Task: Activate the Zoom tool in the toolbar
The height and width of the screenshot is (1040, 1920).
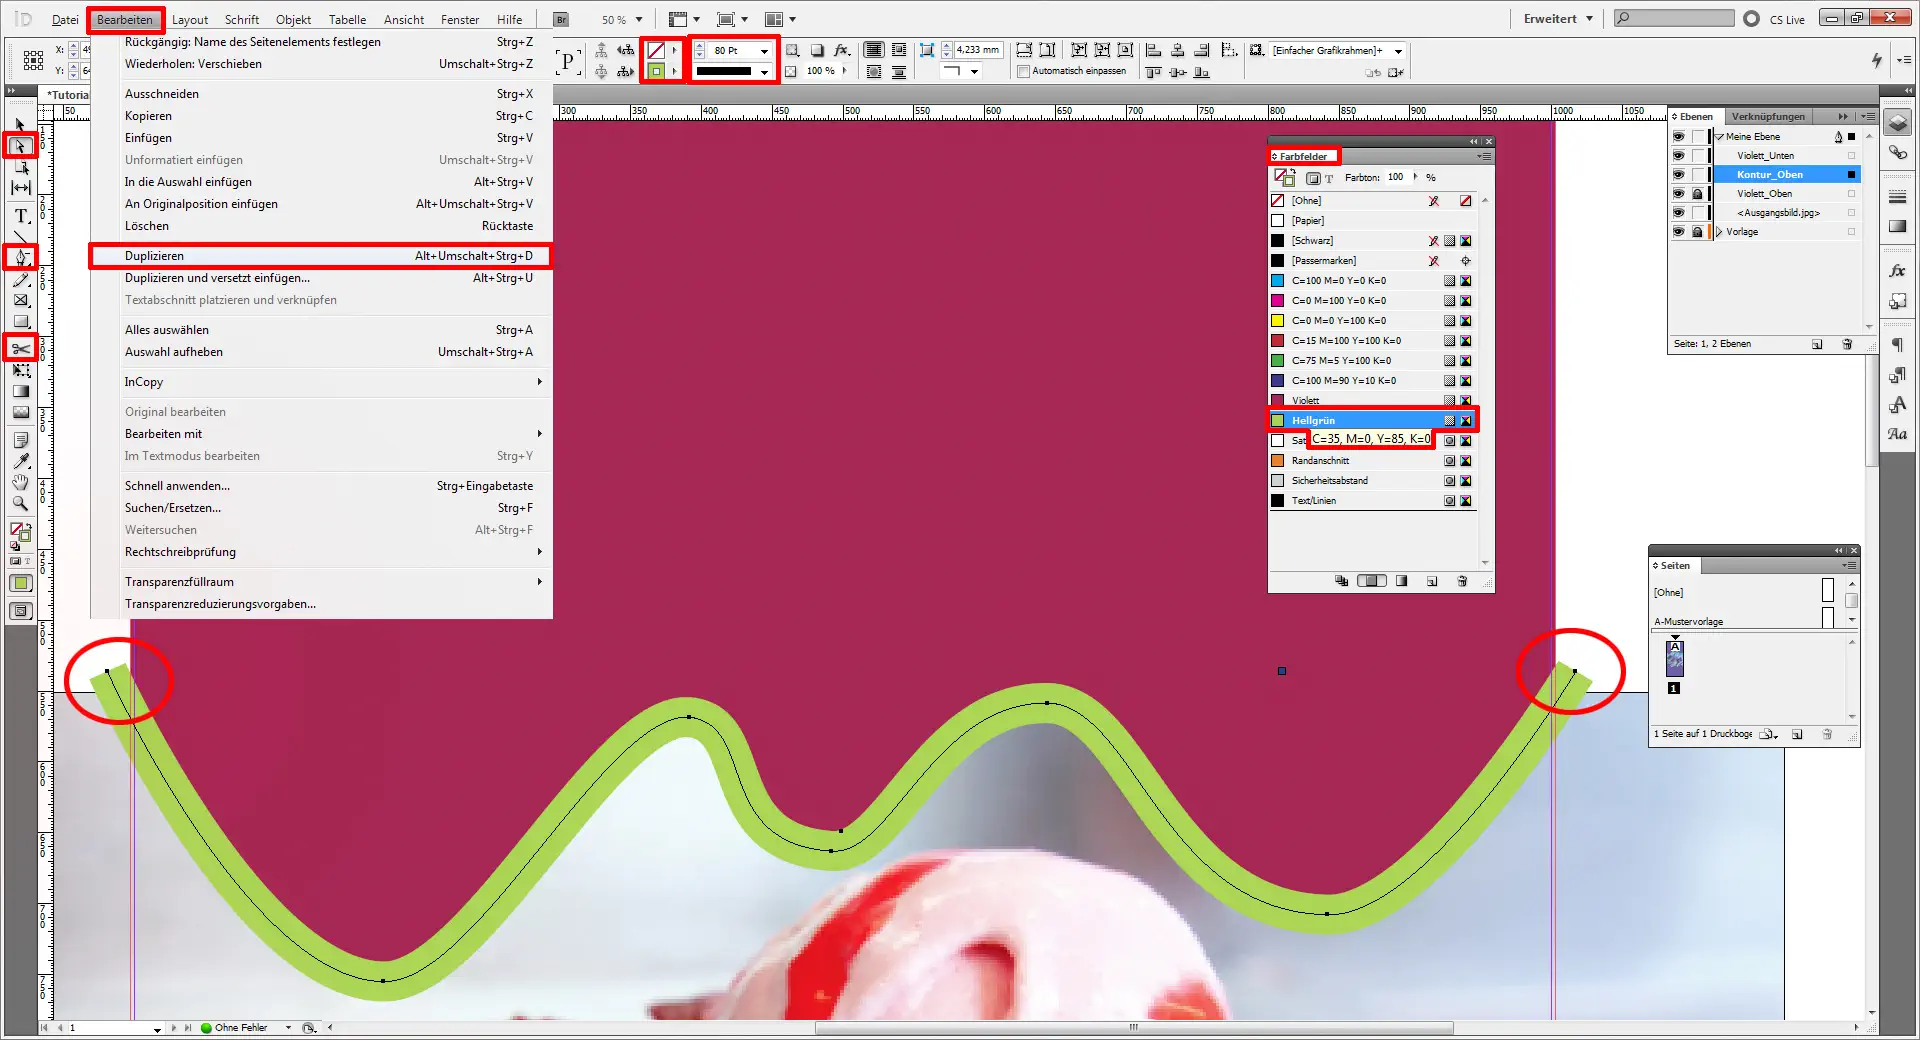Action: point(20,503)
